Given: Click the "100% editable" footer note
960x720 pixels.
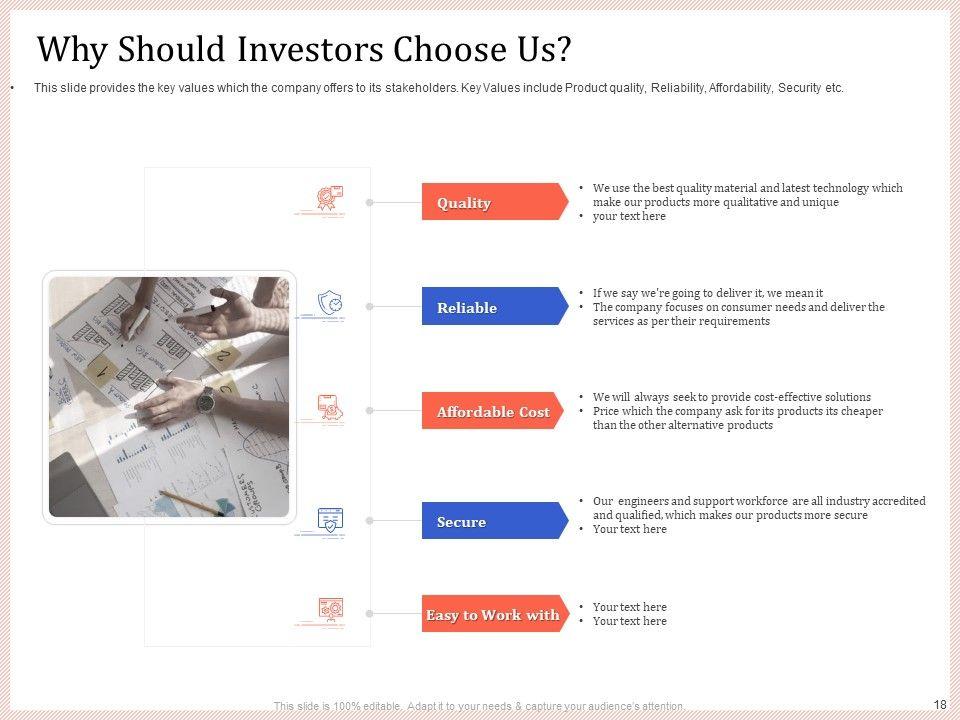Looking at the screenshot, I should pyautogui.click(x=480, y=706).
